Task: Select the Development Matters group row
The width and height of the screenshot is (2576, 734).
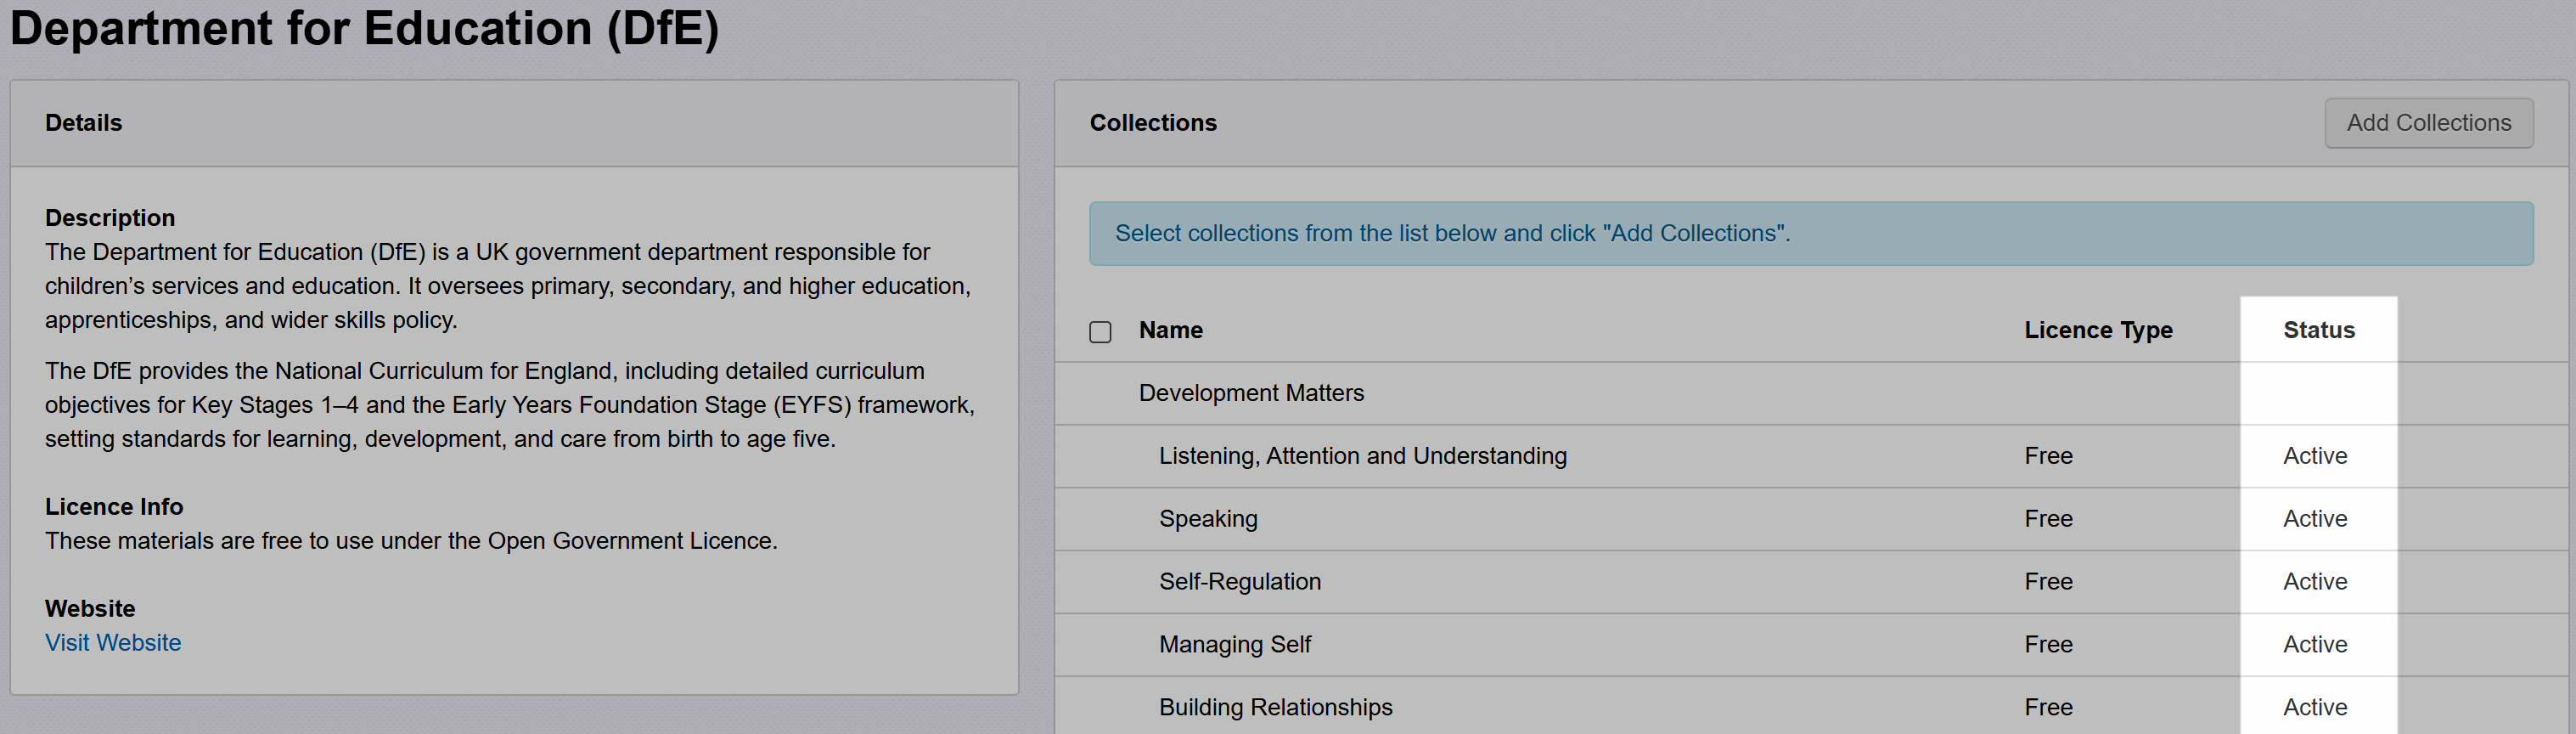Action: [1251, 393]
